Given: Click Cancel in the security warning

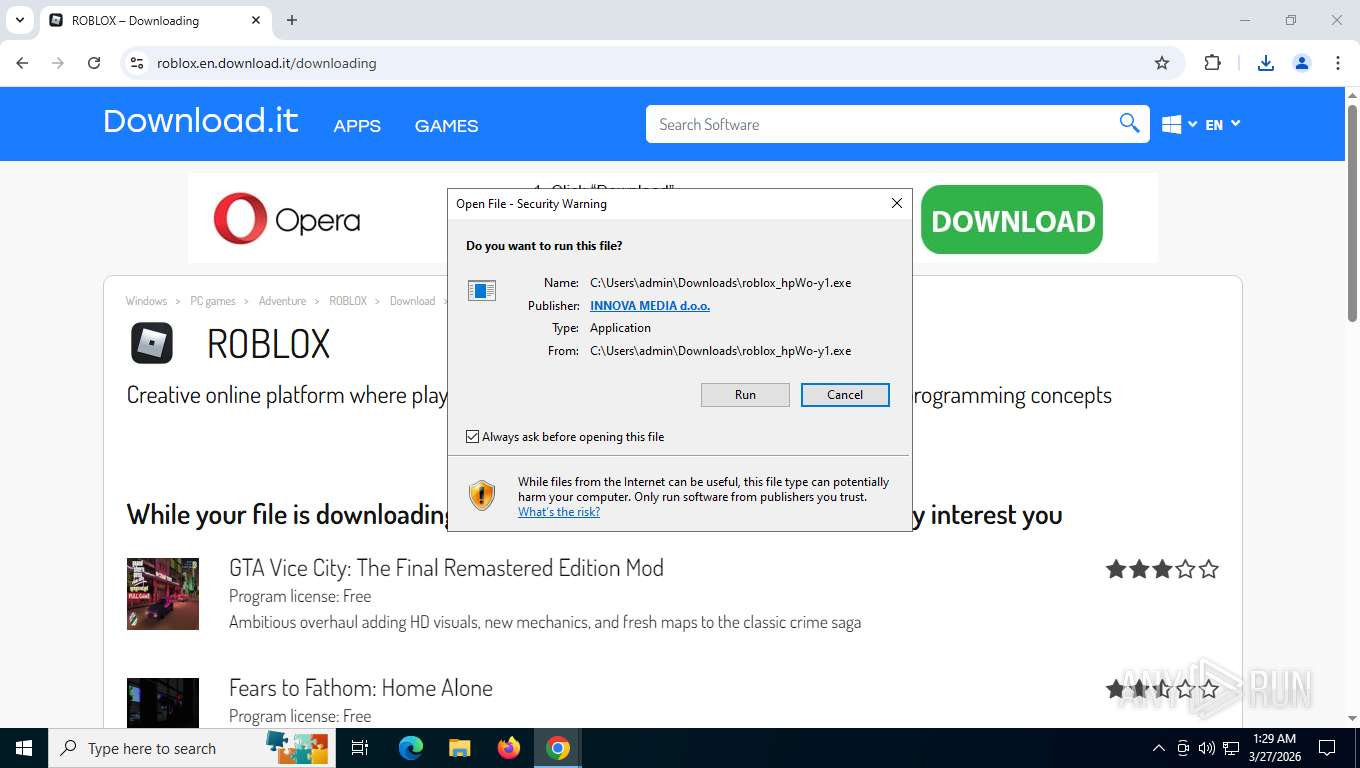Looking at the screenshot, I should point(845,395).
